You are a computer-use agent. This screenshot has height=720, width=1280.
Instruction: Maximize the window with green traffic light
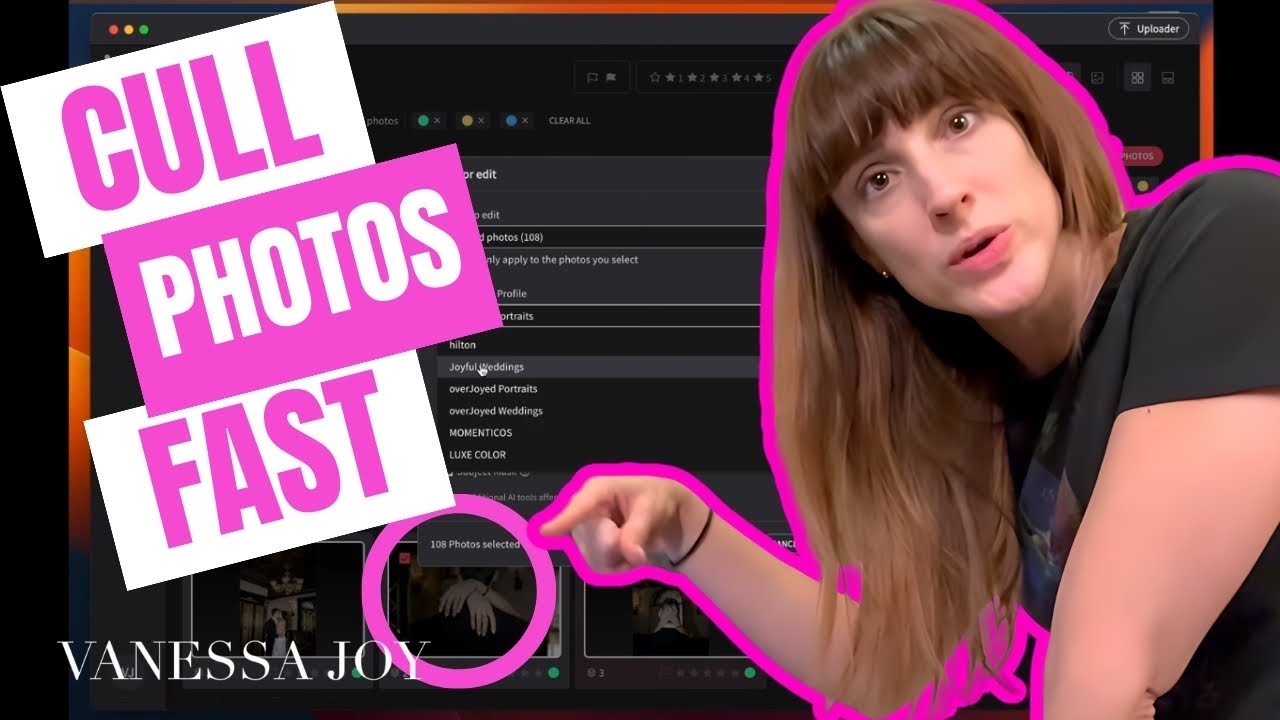pyautogui.click(x=144, y=30)
